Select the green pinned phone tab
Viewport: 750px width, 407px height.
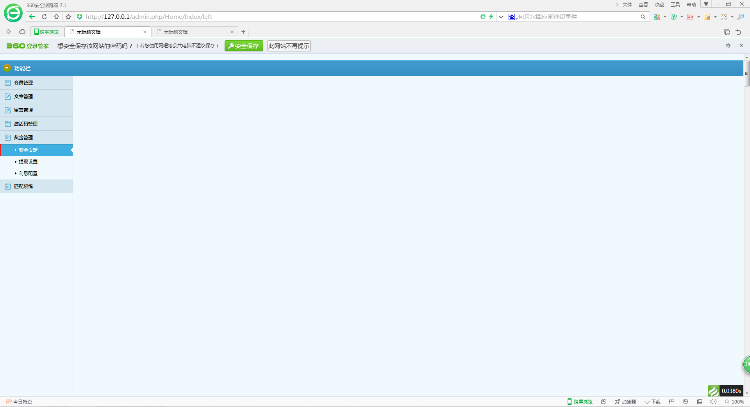(x=47, y=32)
